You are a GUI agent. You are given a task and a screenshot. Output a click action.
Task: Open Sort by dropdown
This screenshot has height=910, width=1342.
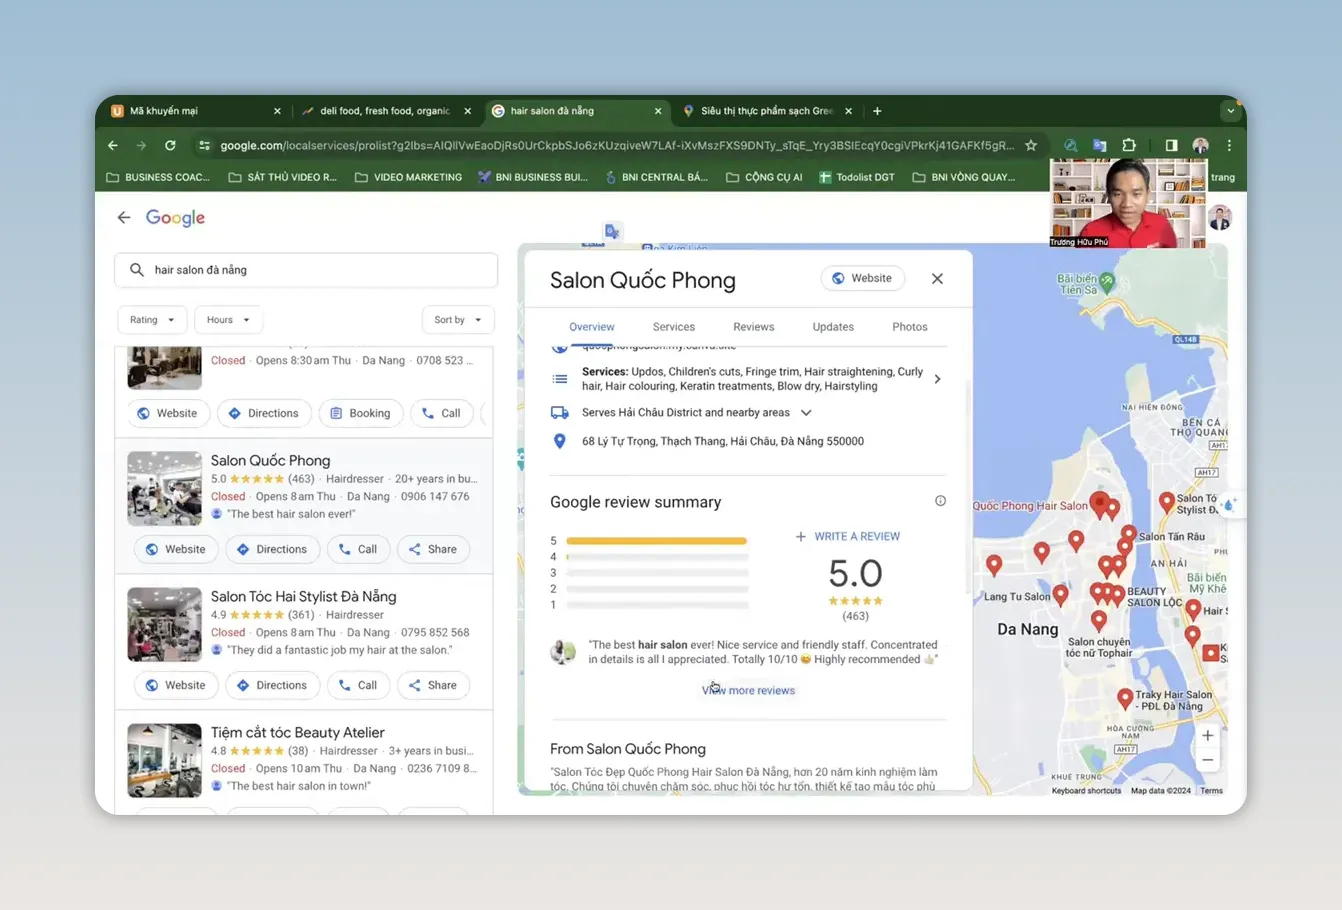pyautogui.click(x=458, y=320)
